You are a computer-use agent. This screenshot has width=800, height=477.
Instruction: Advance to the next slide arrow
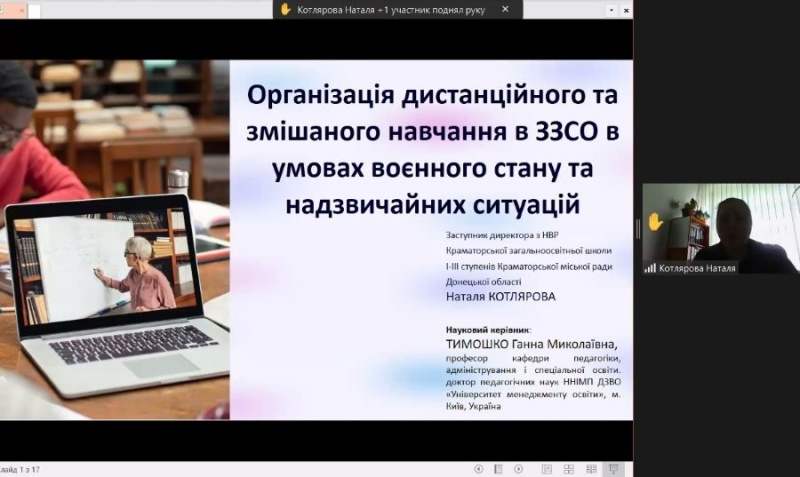[518, 468]
